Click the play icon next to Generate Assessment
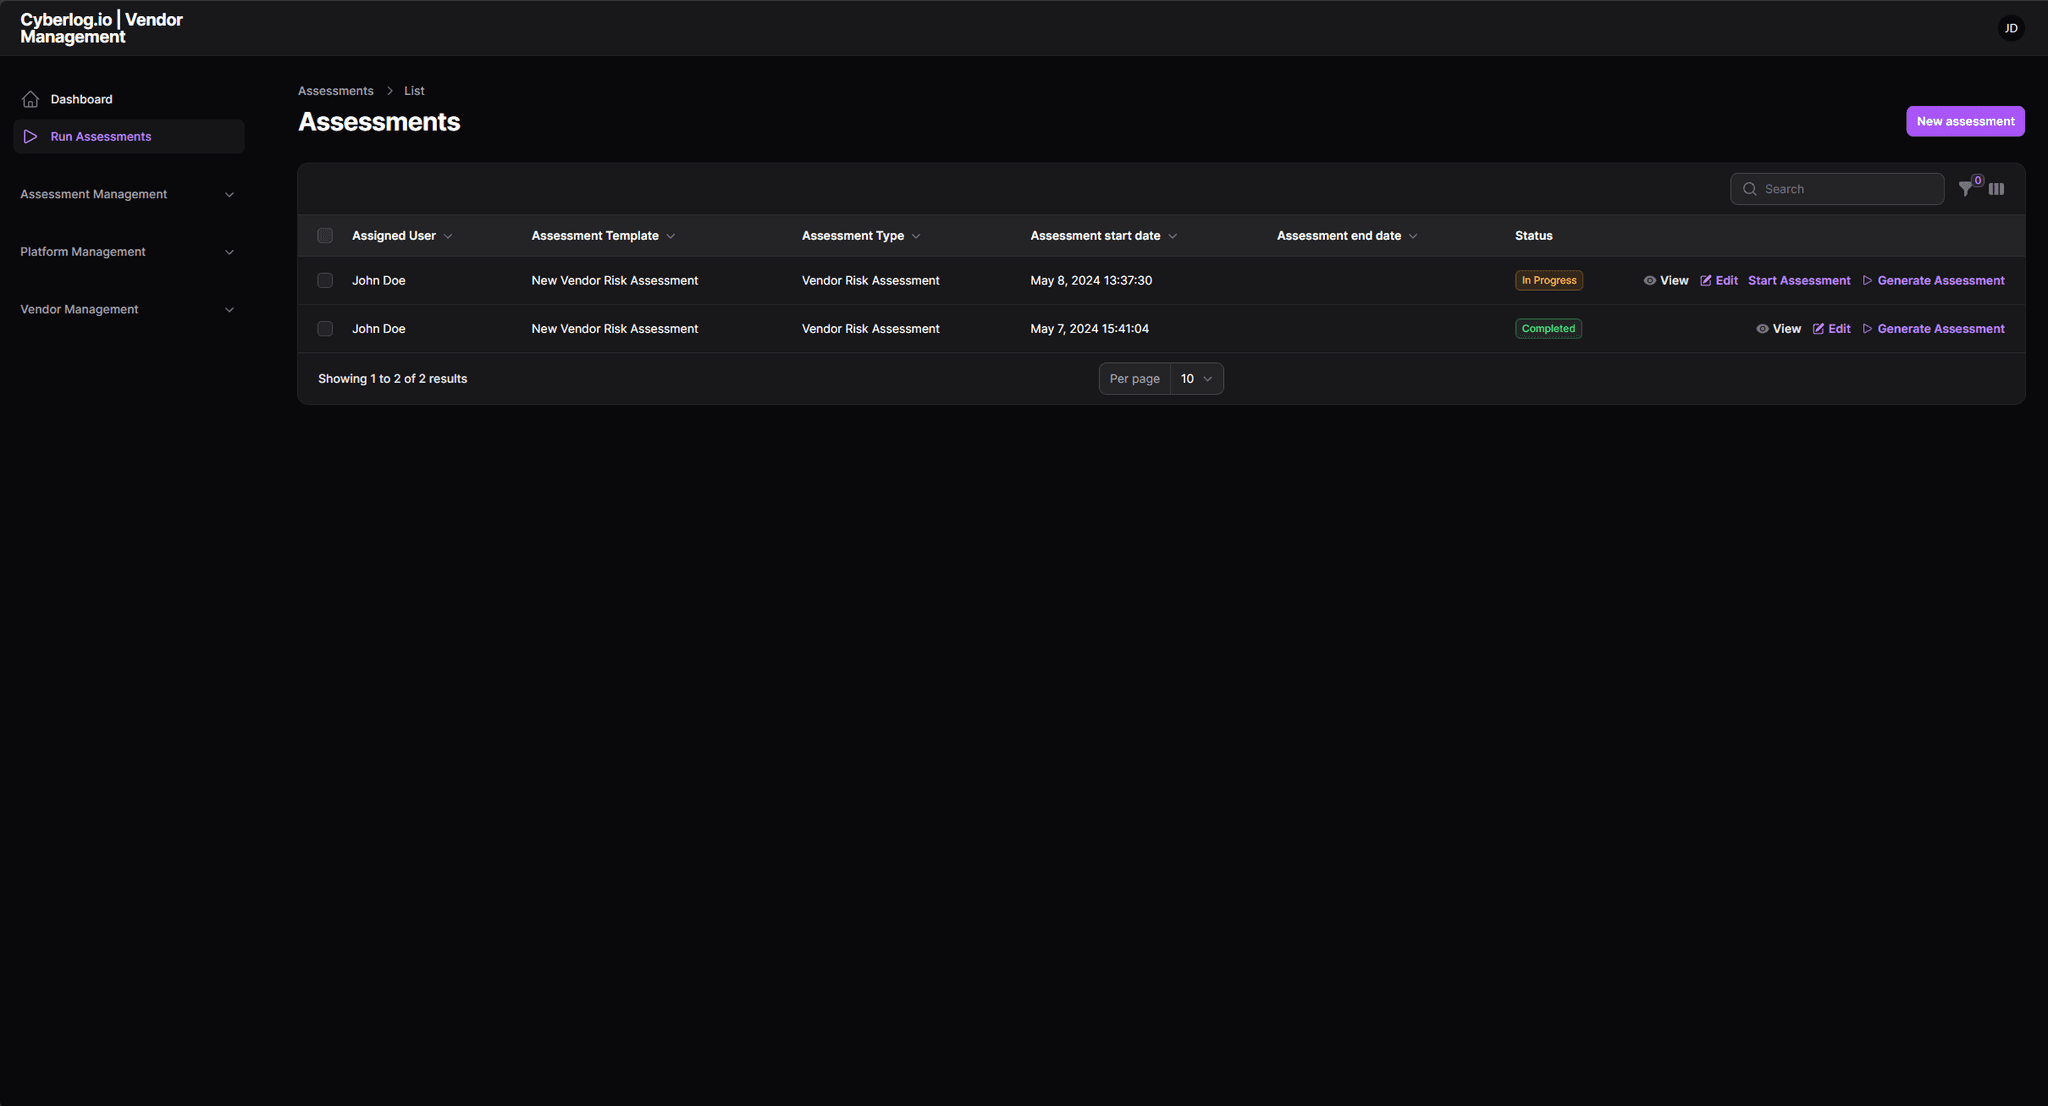Image resolution: width=2048 pixels, height=1106 pixels. click(x=1867, y=280)
